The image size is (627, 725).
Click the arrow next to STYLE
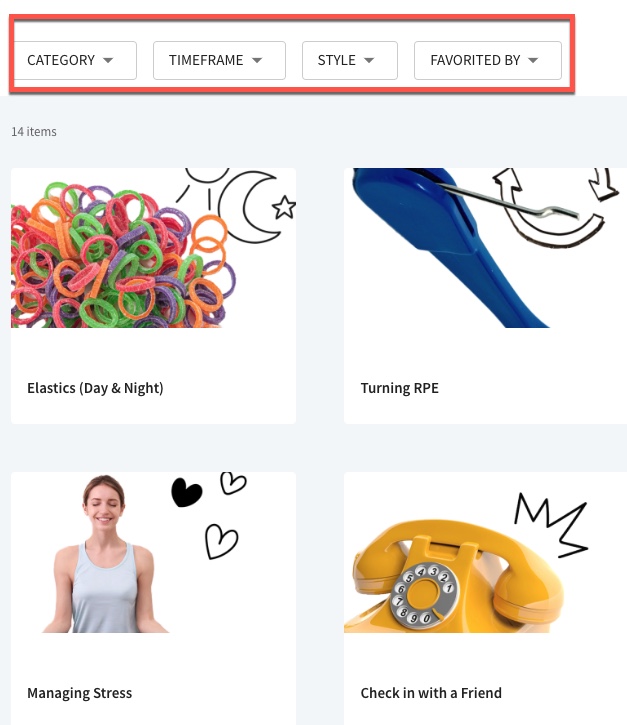(369, 60)
